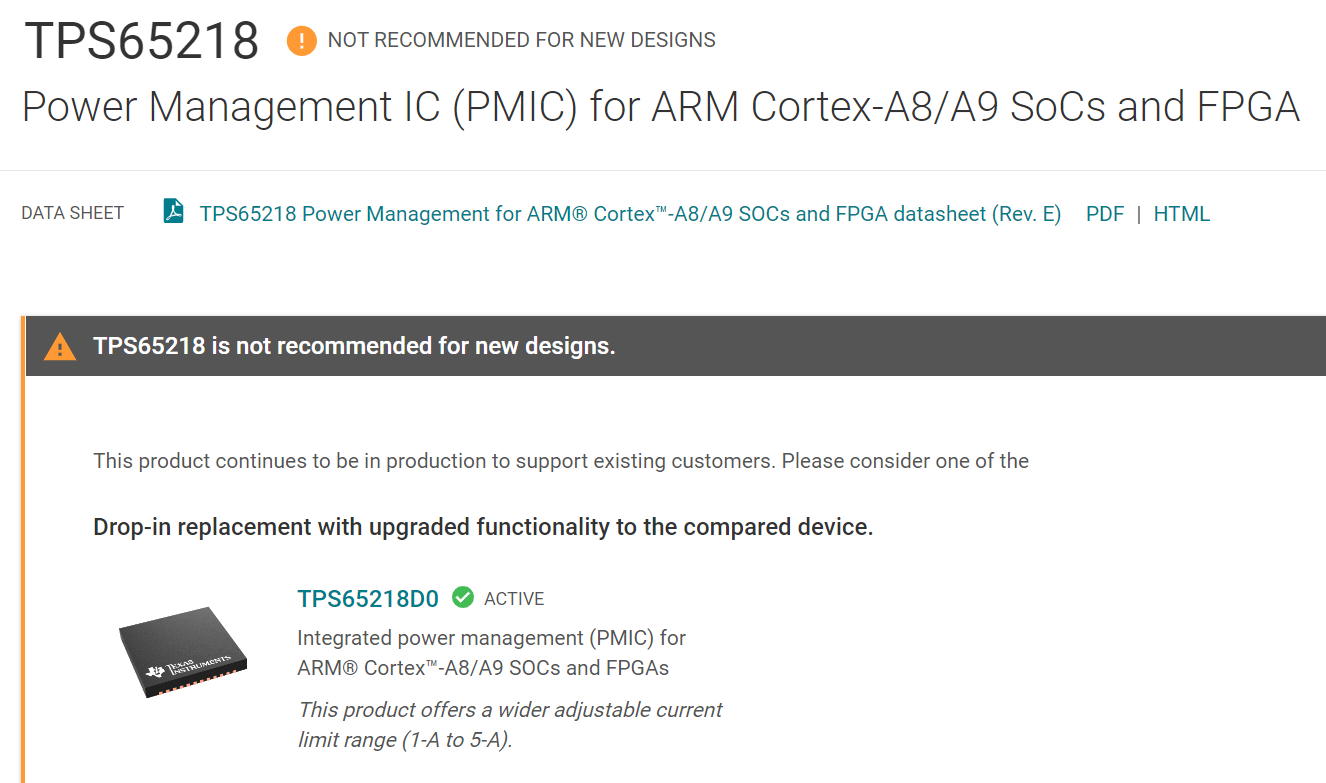Open the TPS65218 Power Management datasheet link
Viewport: 1326px width, 783px height.
(630, 214)
